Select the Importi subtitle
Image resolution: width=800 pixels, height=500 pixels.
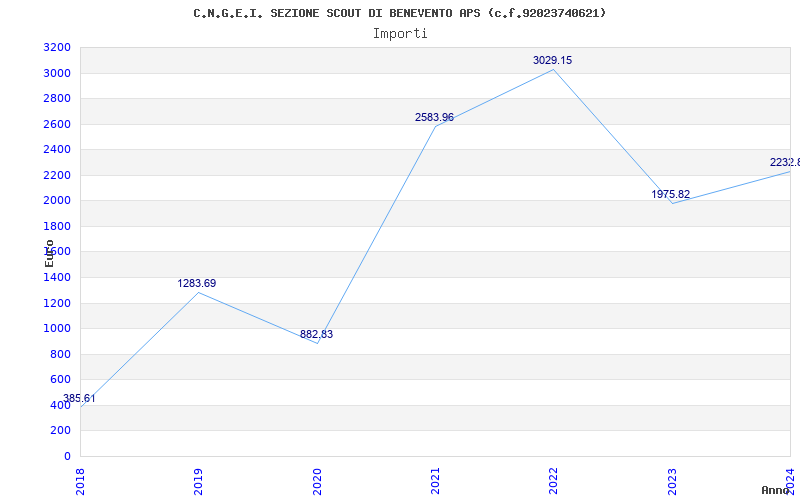click(400, 34)
